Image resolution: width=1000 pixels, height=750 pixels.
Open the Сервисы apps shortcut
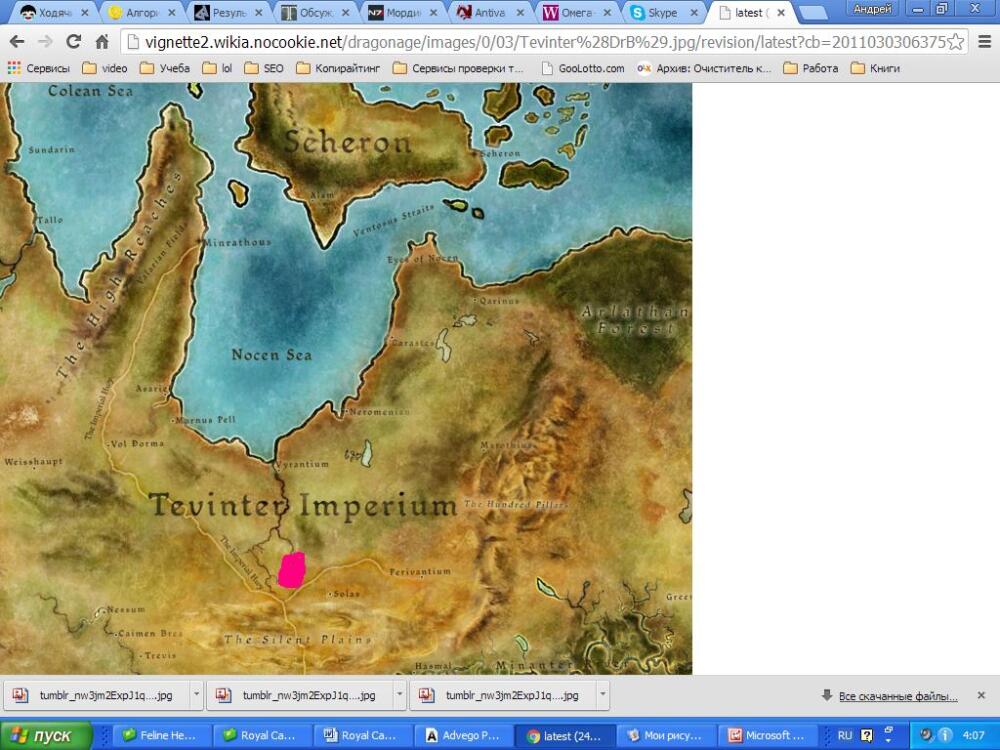click(x=38, y=68)
